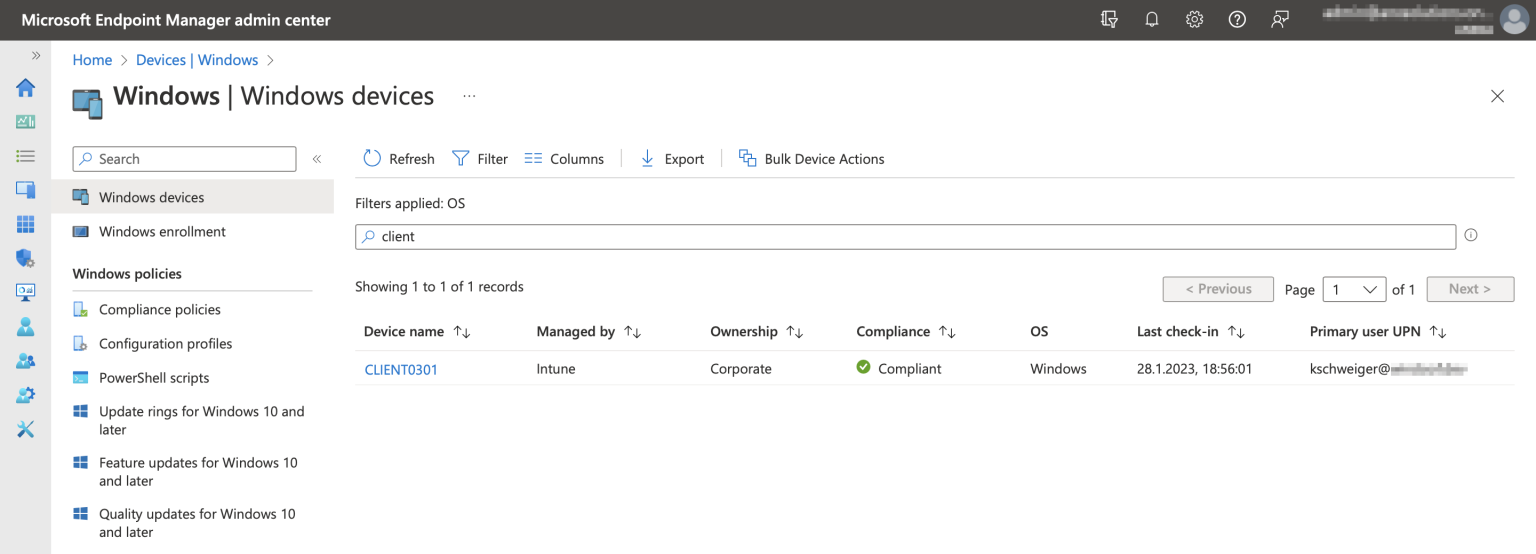1536x554 pixels.
Task: Sort by Primary user UPN column
Action: tap(1379, 331)
